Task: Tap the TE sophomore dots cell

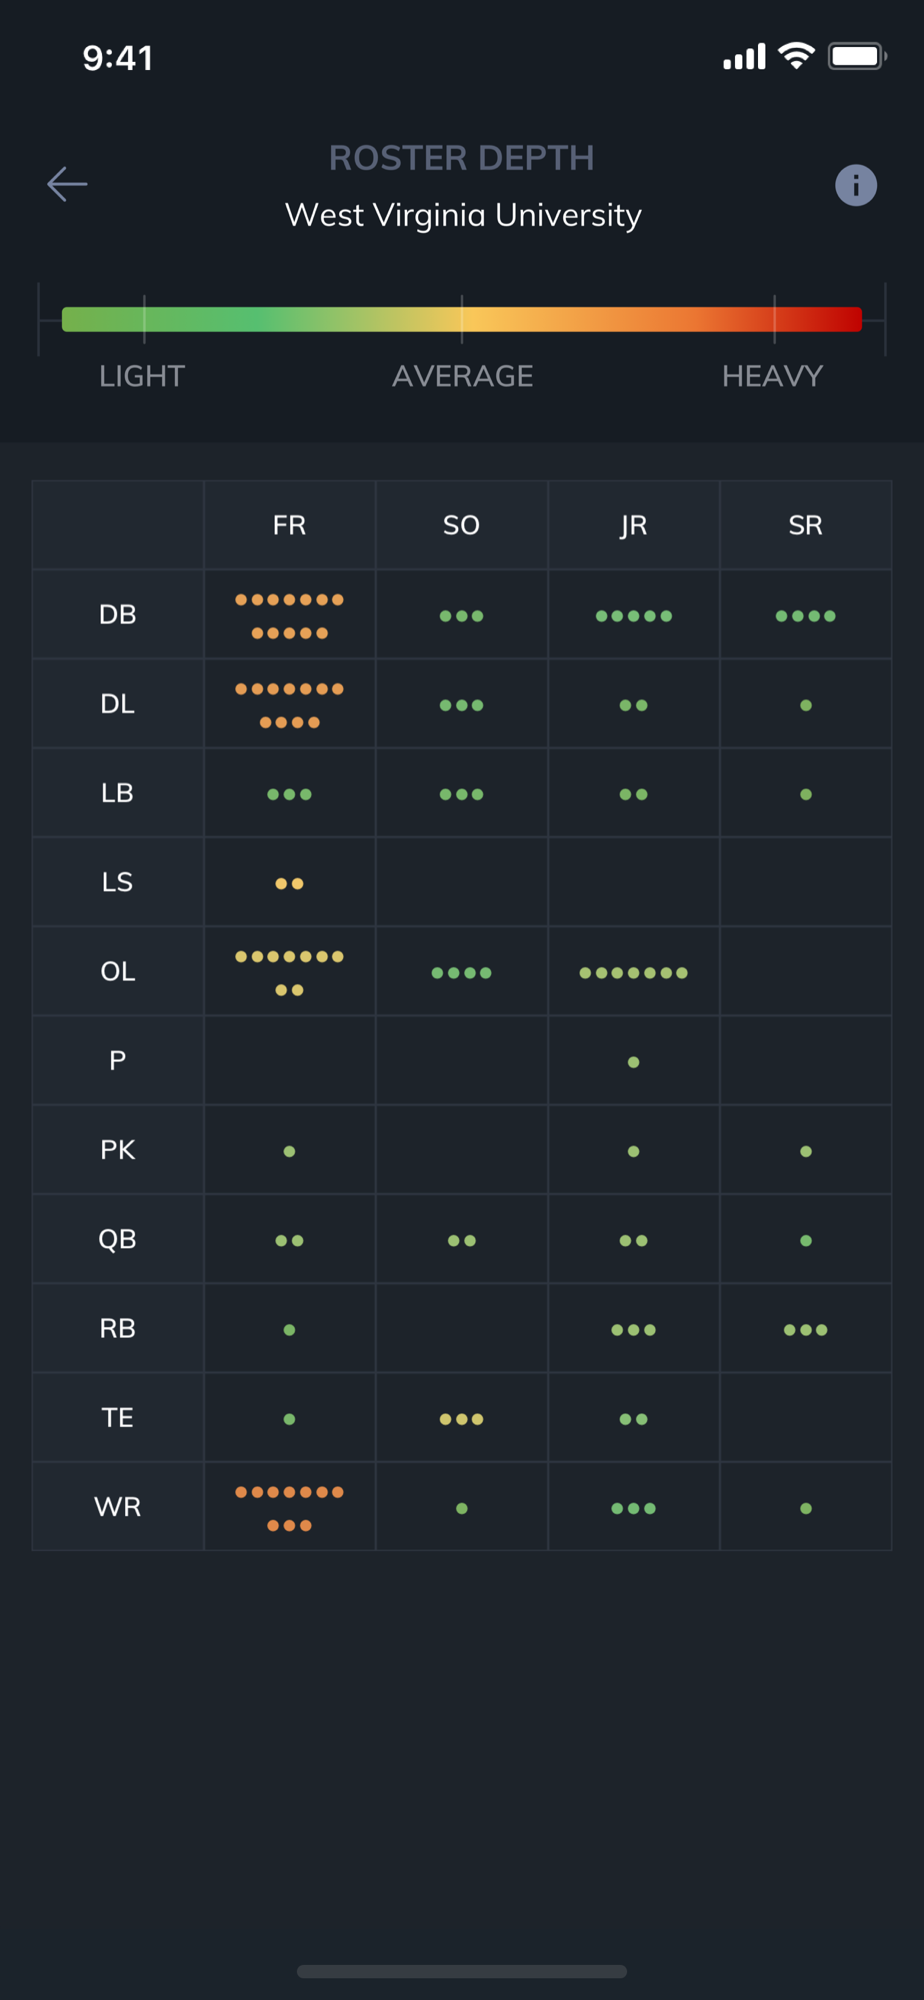Action: coord(462,1418)
